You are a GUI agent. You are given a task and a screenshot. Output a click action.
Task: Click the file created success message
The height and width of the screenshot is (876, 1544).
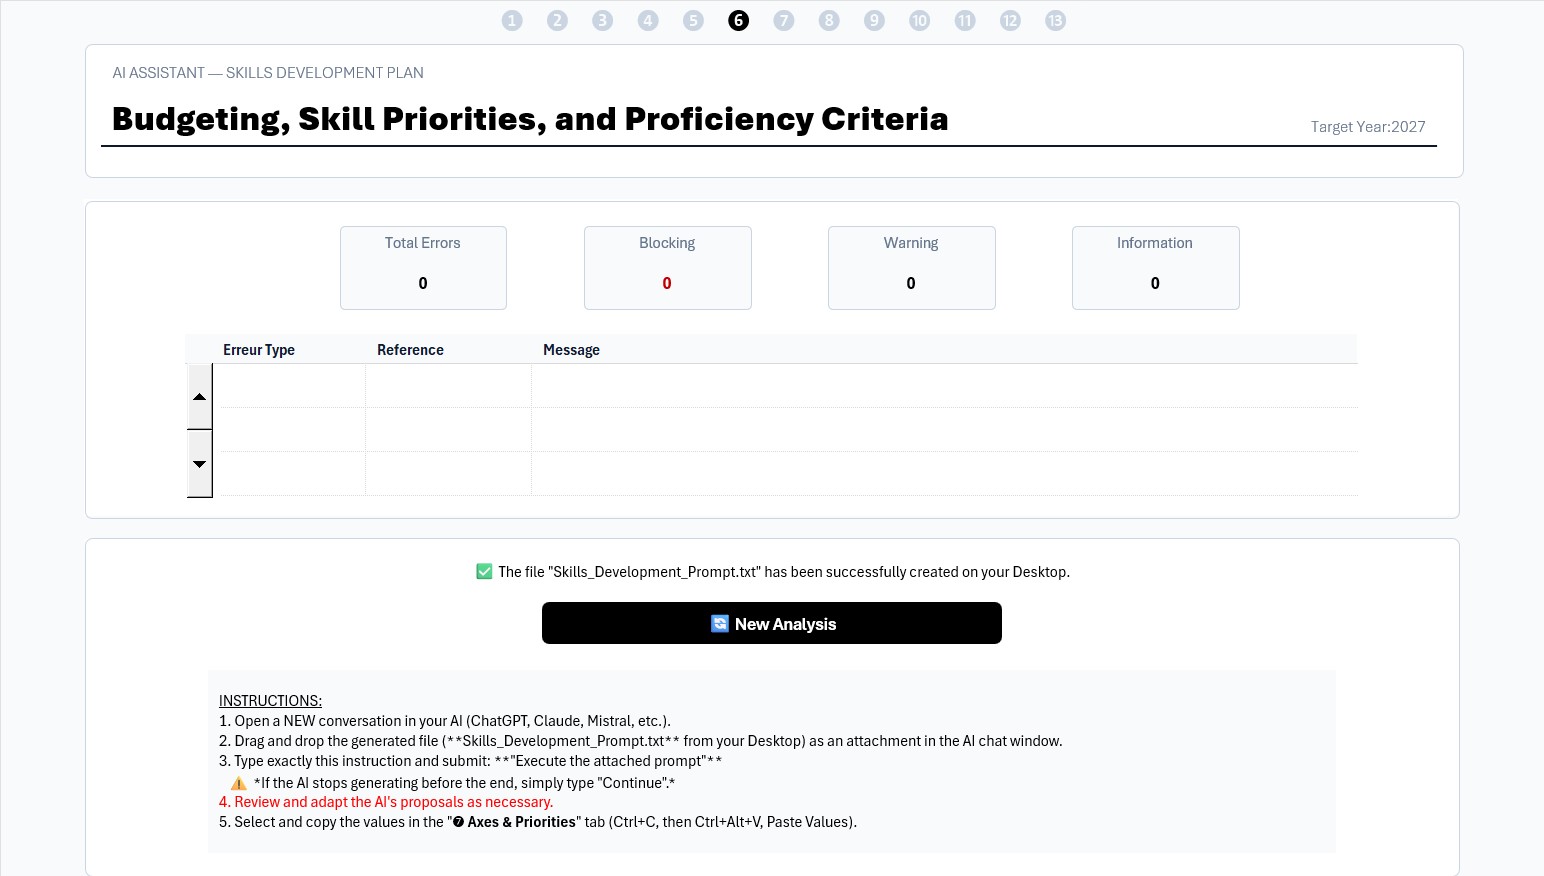click(x=784, y=572)
